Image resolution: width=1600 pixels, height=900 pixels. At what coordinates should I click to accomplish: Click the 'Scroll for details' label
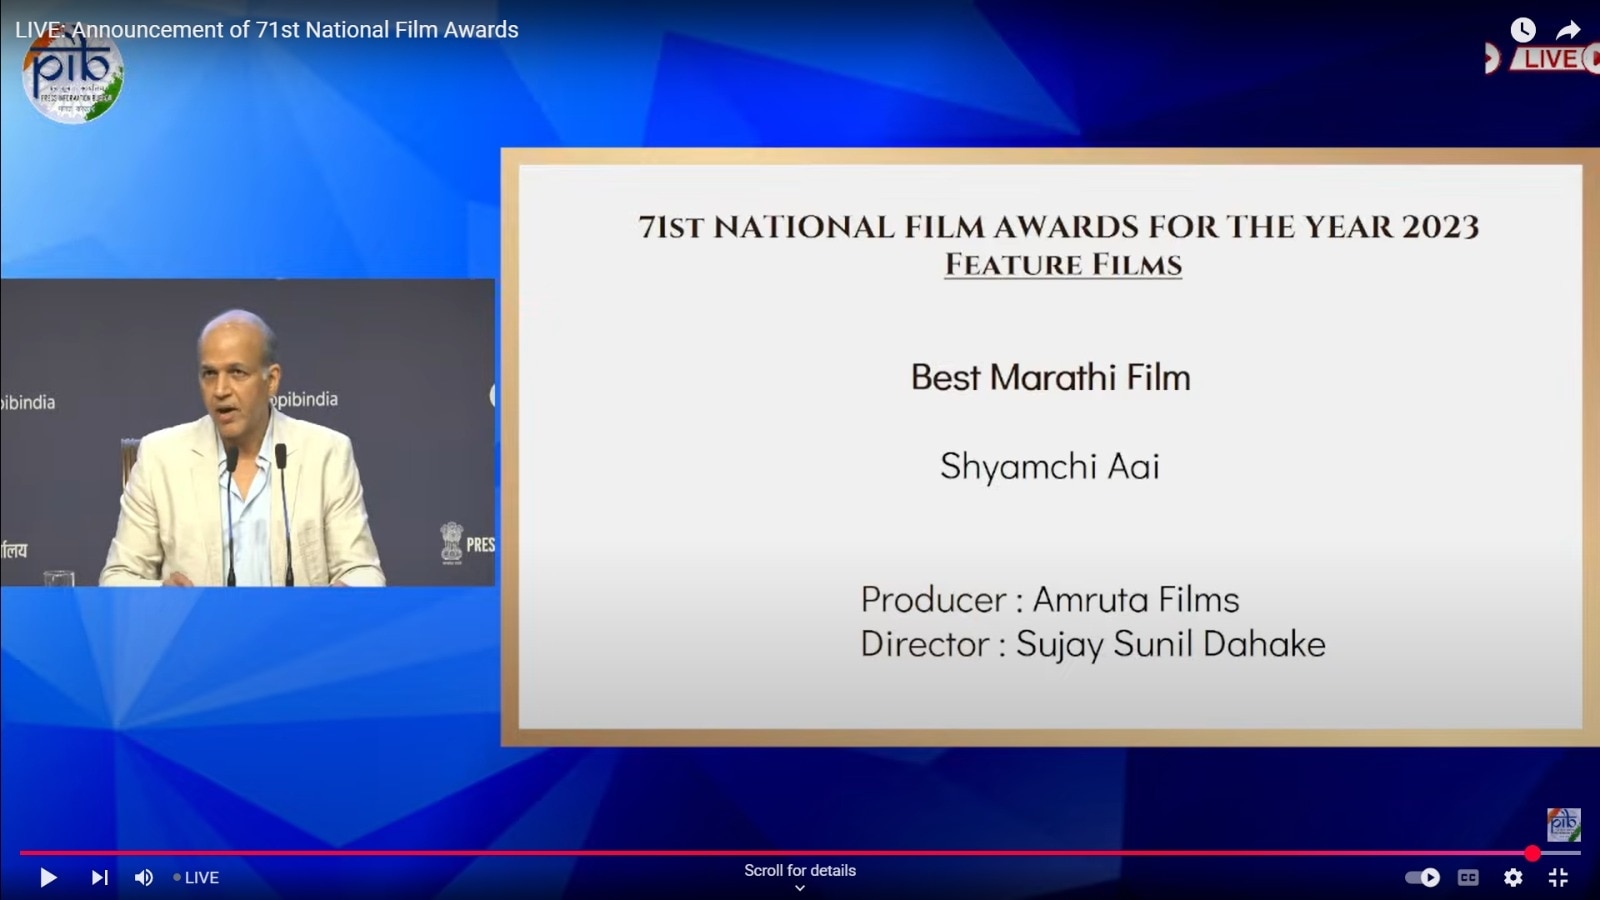(x=800, y=870)
